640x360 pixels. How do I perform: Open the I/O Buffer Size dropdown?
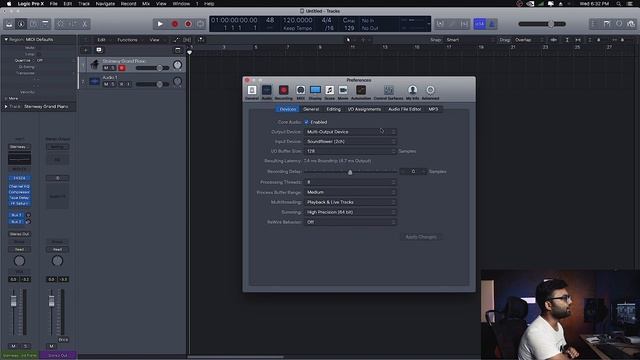point(350,151)
